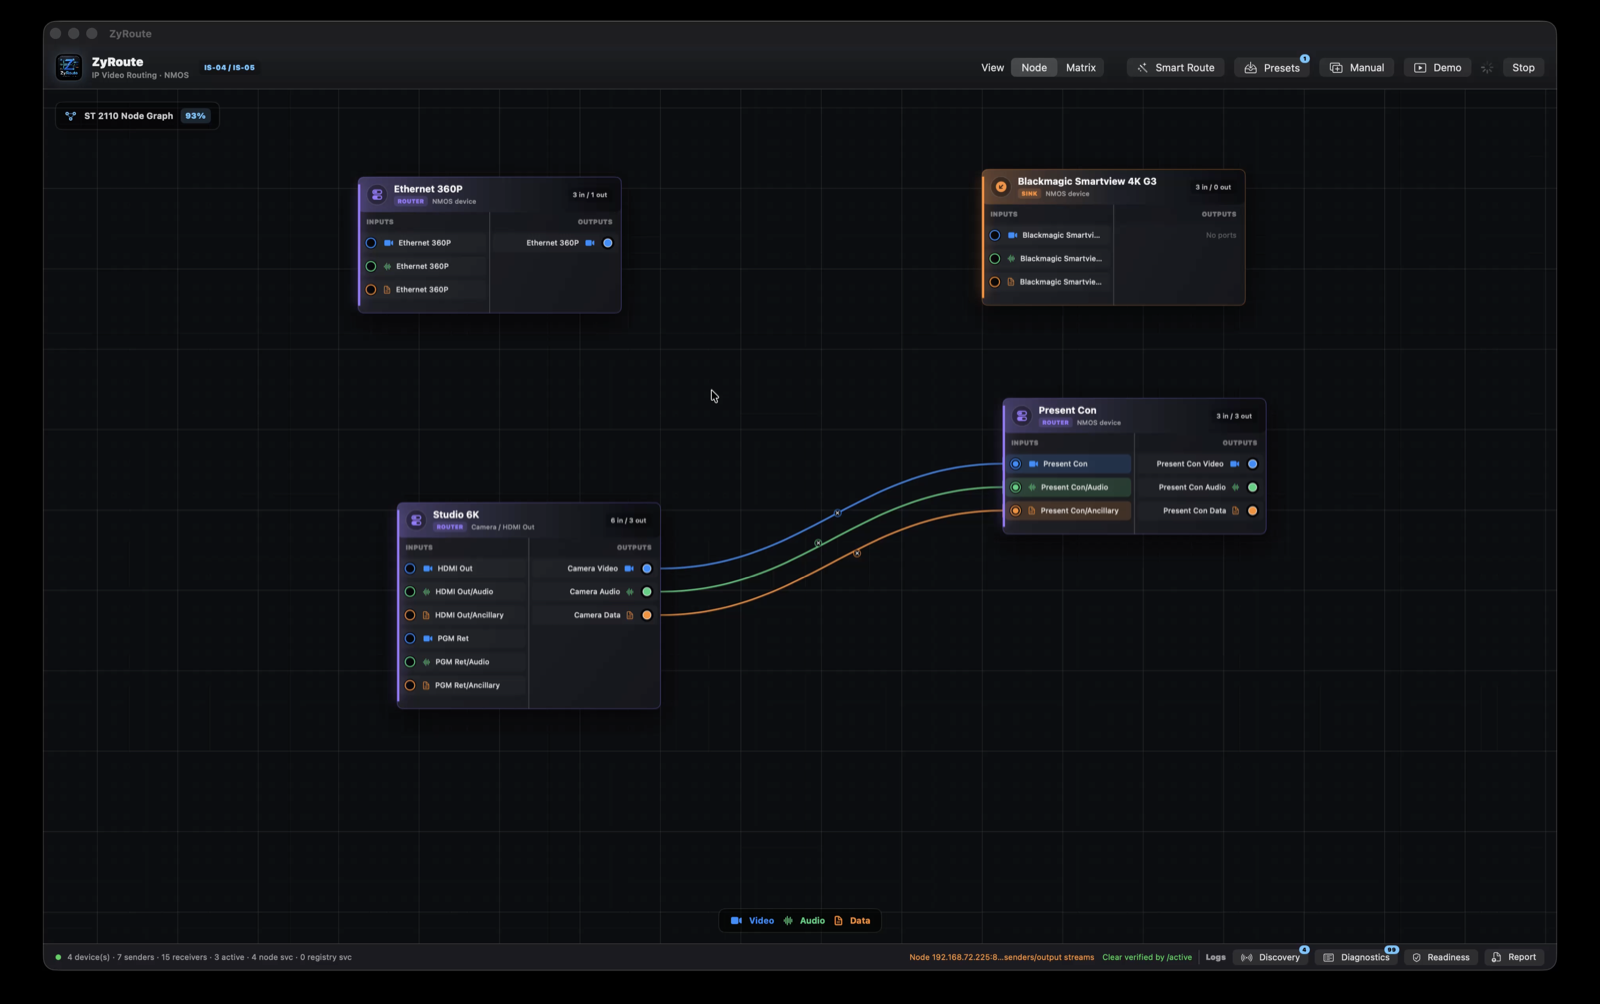The image size is (1600, 1004).
Task: Click the "3 in / 3 out" badge
Action: (x=1234, y=416)
